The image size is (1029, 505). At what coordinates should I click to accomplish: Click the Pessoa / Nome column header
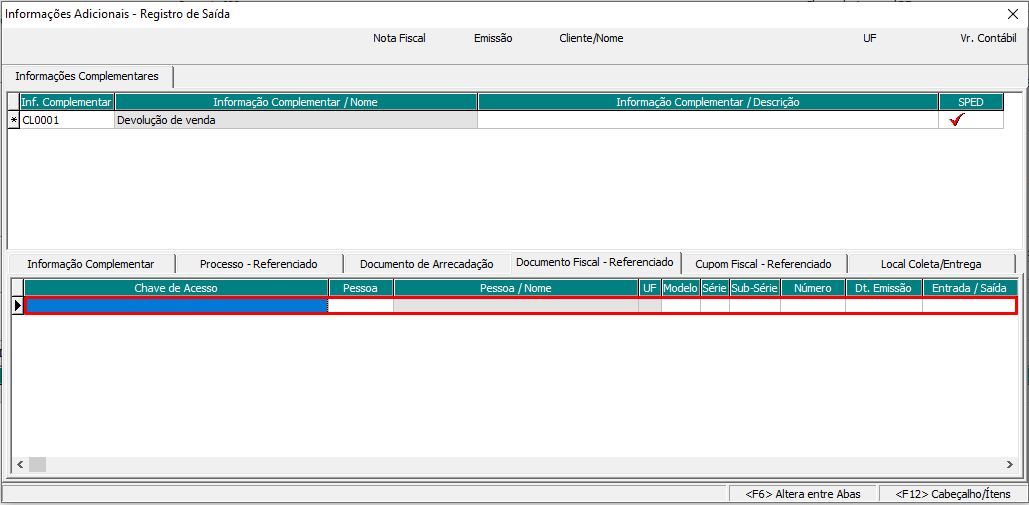click(516, 288)
